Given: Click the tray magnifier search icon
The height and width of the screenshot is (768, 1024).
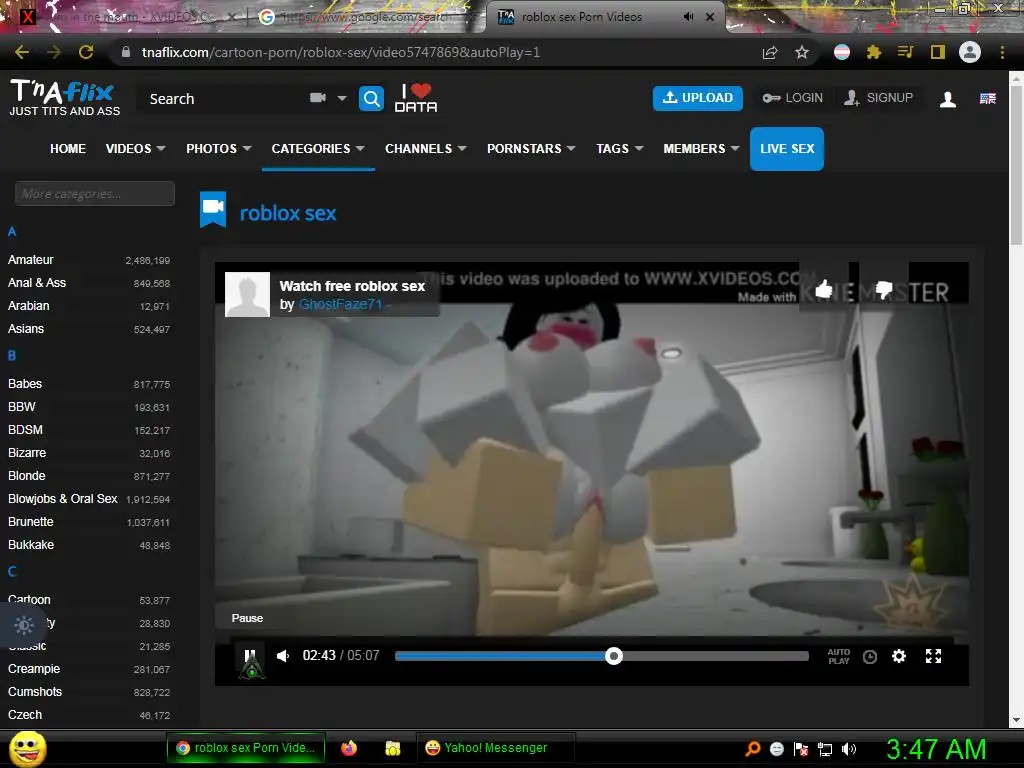Looking at the screenshot, I should [752, 748].
